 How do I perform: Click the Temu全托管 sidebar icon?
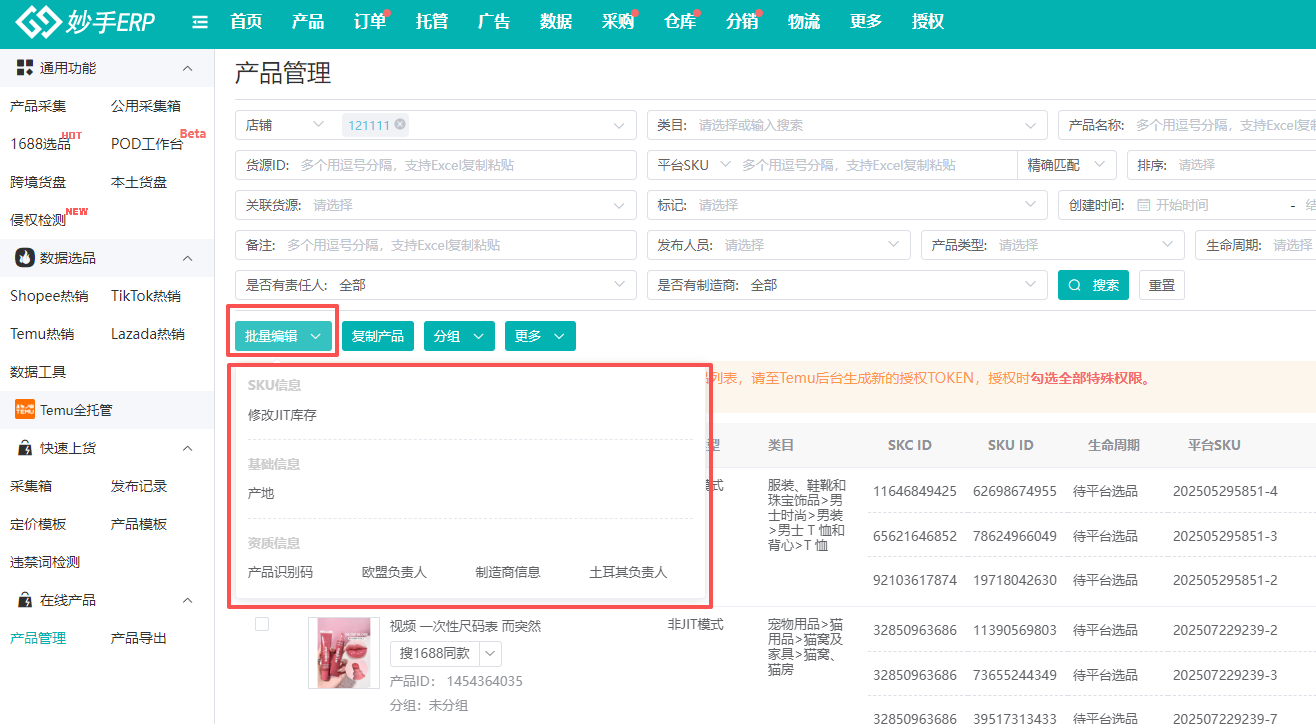point(25,409)
